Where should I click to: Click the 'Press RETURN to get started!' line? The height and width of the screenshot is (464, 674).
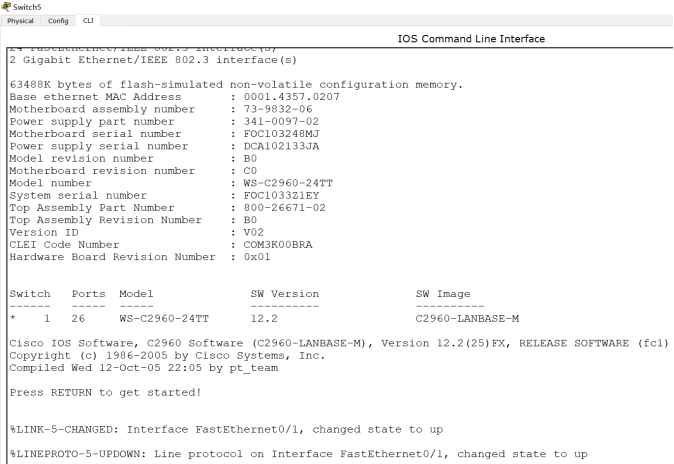click(x=105, y=393)
